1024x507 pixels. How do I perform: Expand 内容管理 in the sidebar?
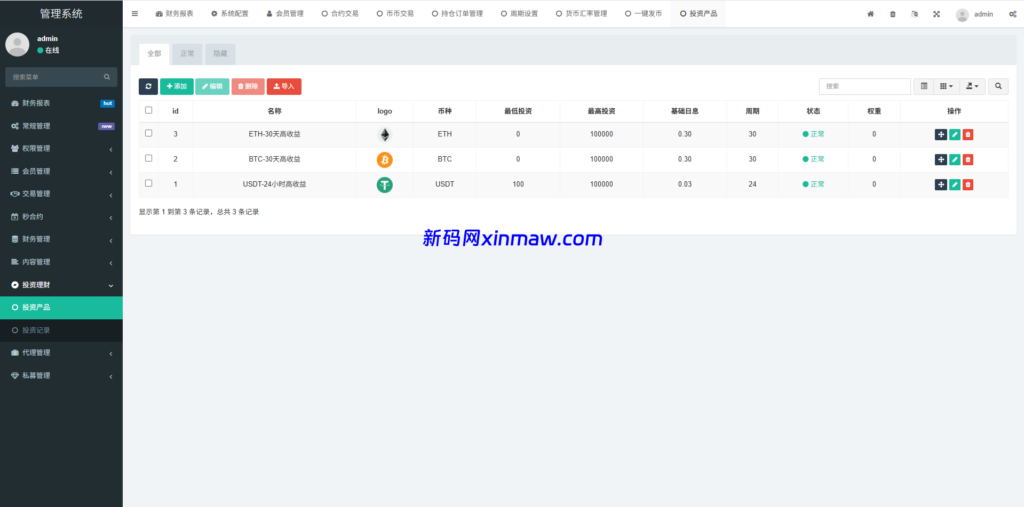pos(61,262)
